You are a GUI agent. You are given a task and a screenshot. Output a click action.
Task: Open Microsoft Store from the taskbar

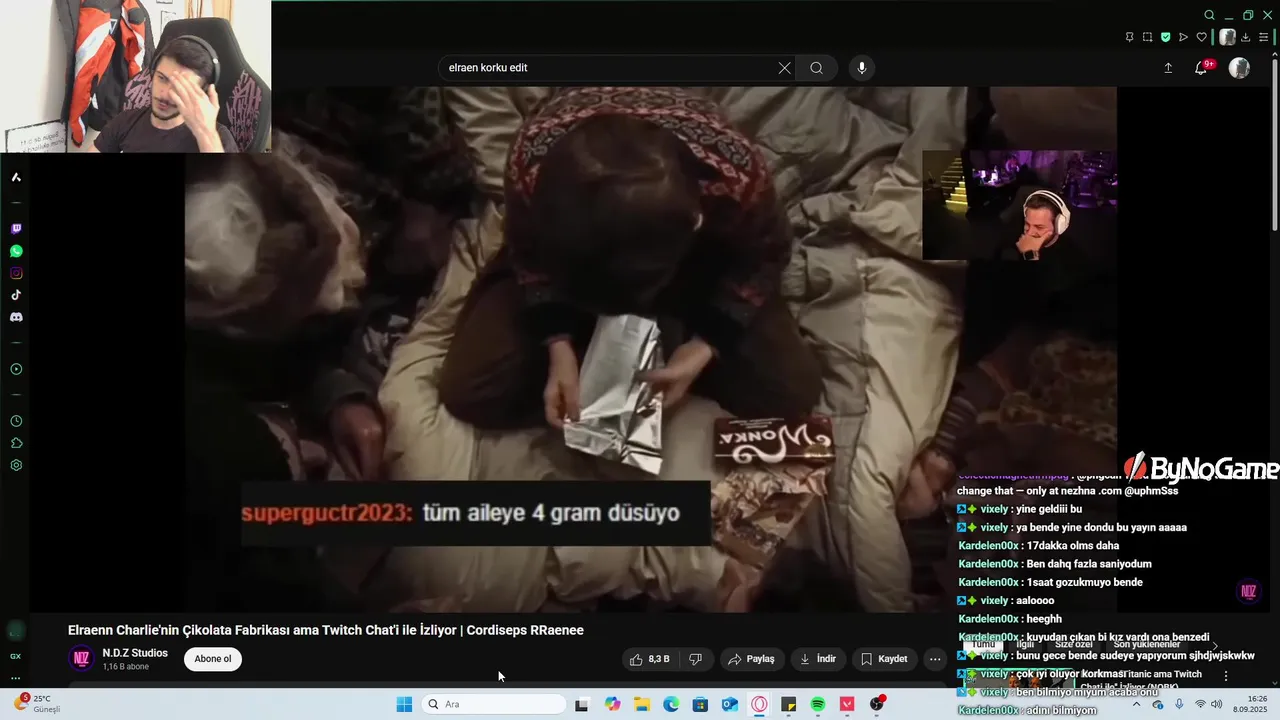pos(700,704)
